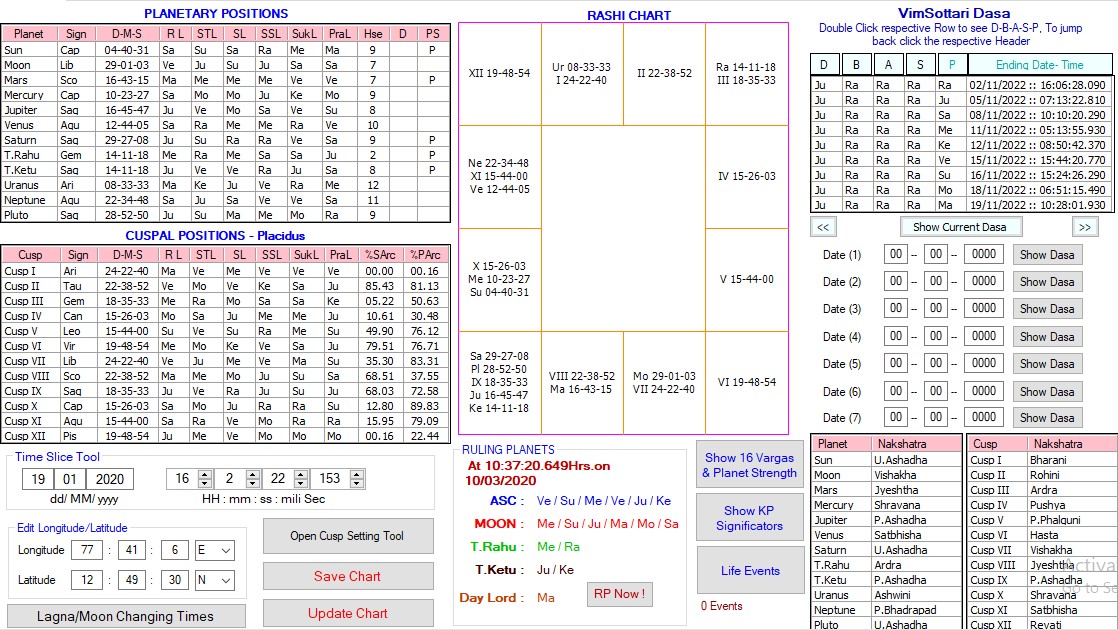Click RP Now! button
Screen dimensions: 1118x630
click(619, 594)
